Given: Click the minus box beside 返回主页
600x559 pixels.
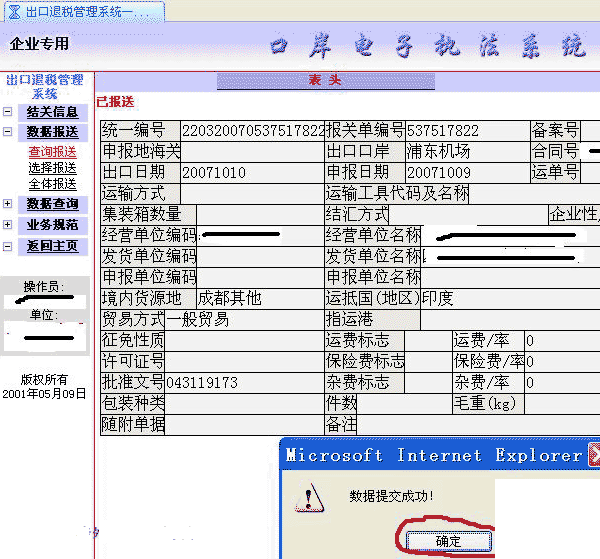Looking at the screenshot, I should [7, 246].
